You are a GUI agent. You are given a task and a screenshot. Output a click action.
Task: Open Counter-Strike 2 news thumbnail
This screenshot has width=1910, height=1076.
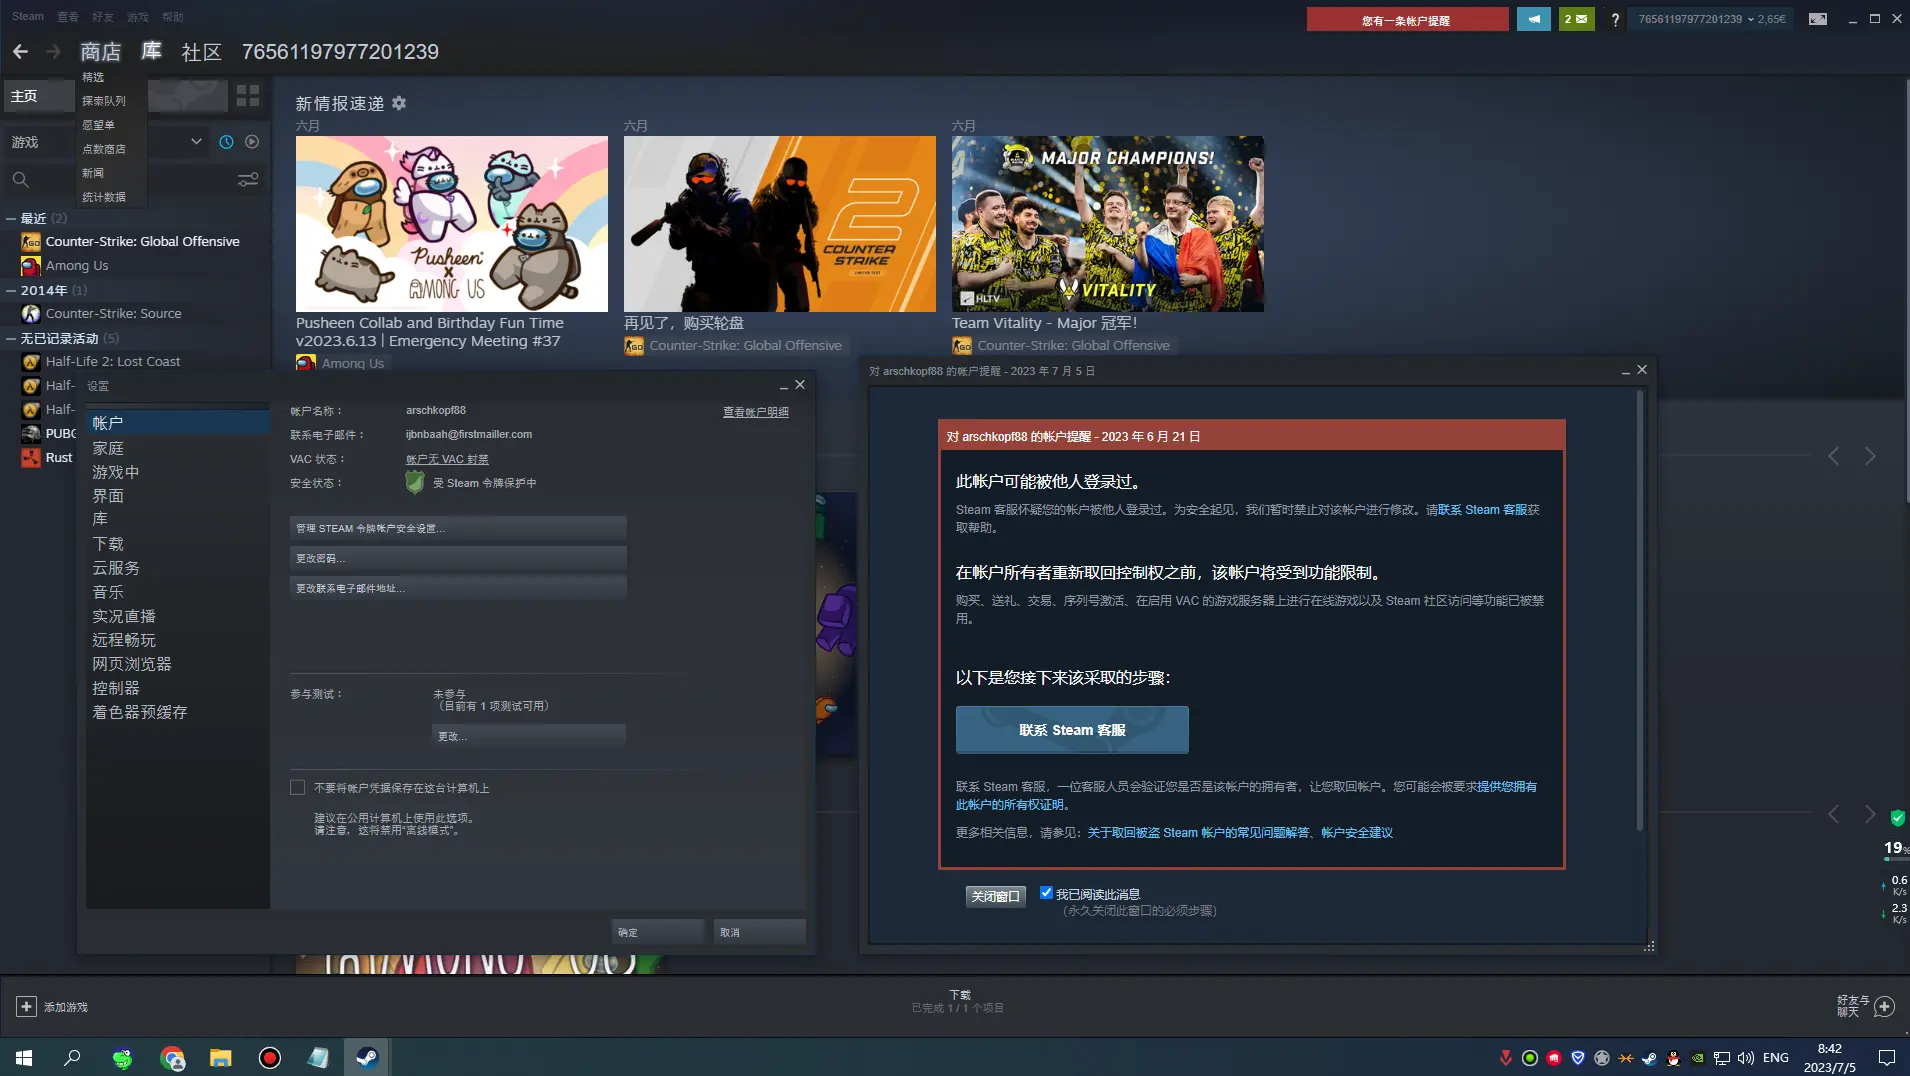[780, 224]
